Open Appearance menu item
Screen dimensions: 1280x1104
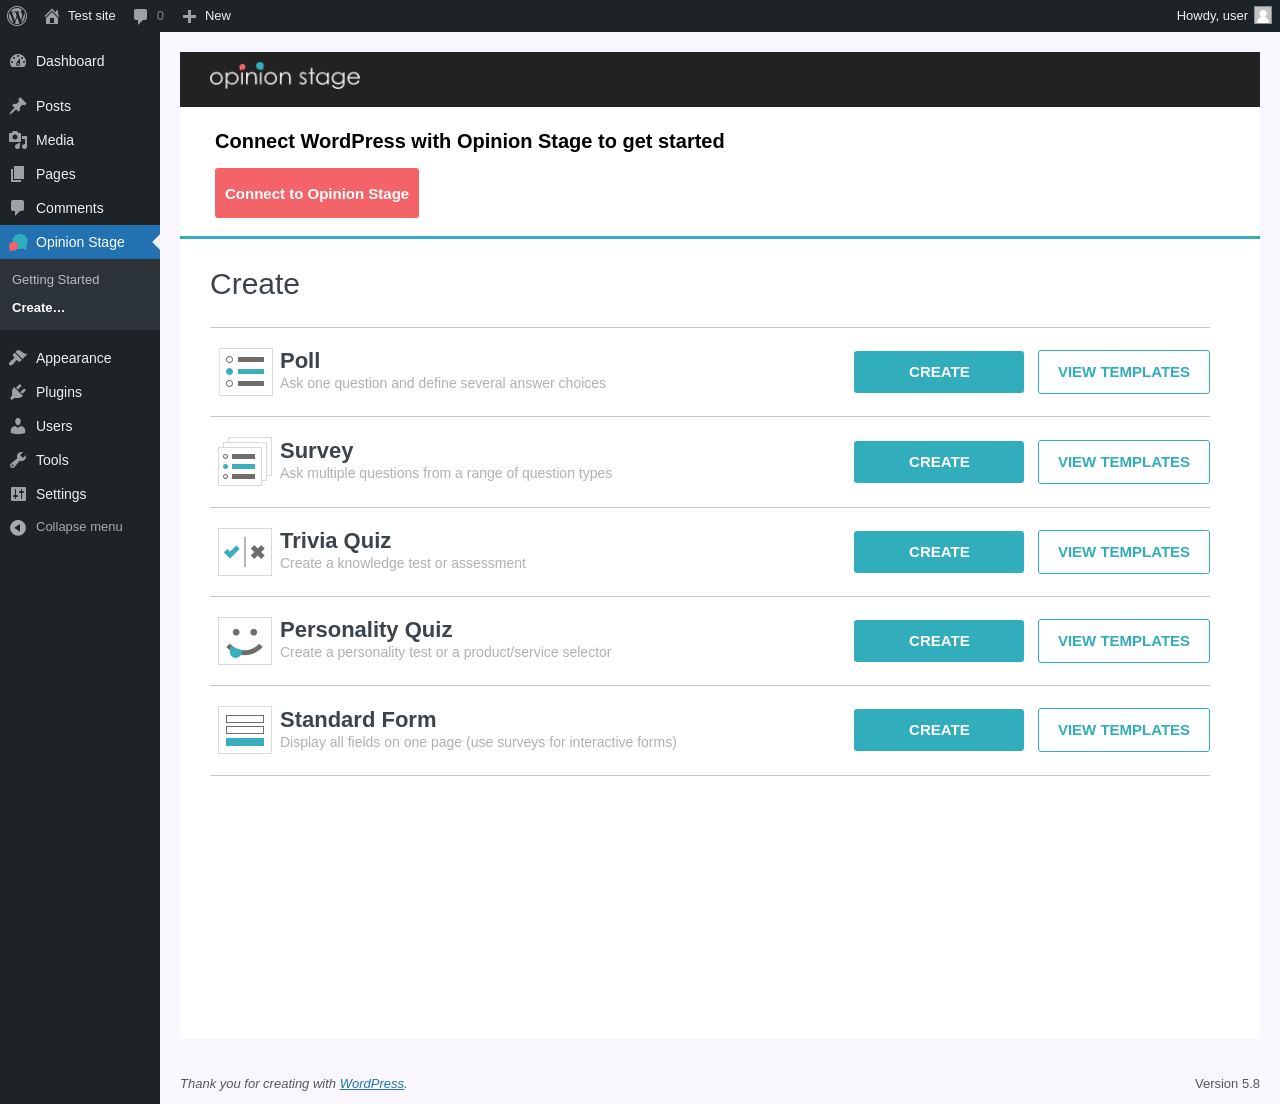[74, 358]
